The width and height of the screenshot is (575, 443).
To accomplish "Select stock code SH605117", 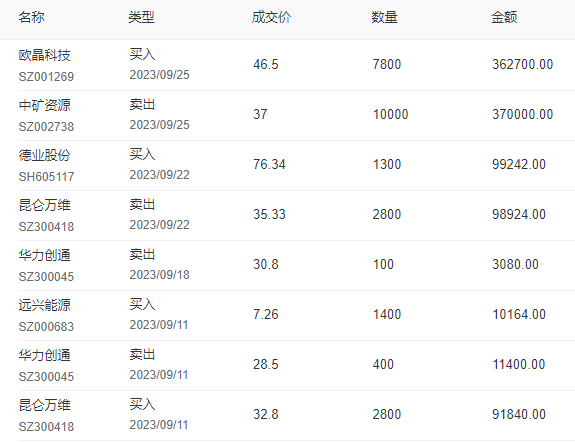I will [46, 177].
